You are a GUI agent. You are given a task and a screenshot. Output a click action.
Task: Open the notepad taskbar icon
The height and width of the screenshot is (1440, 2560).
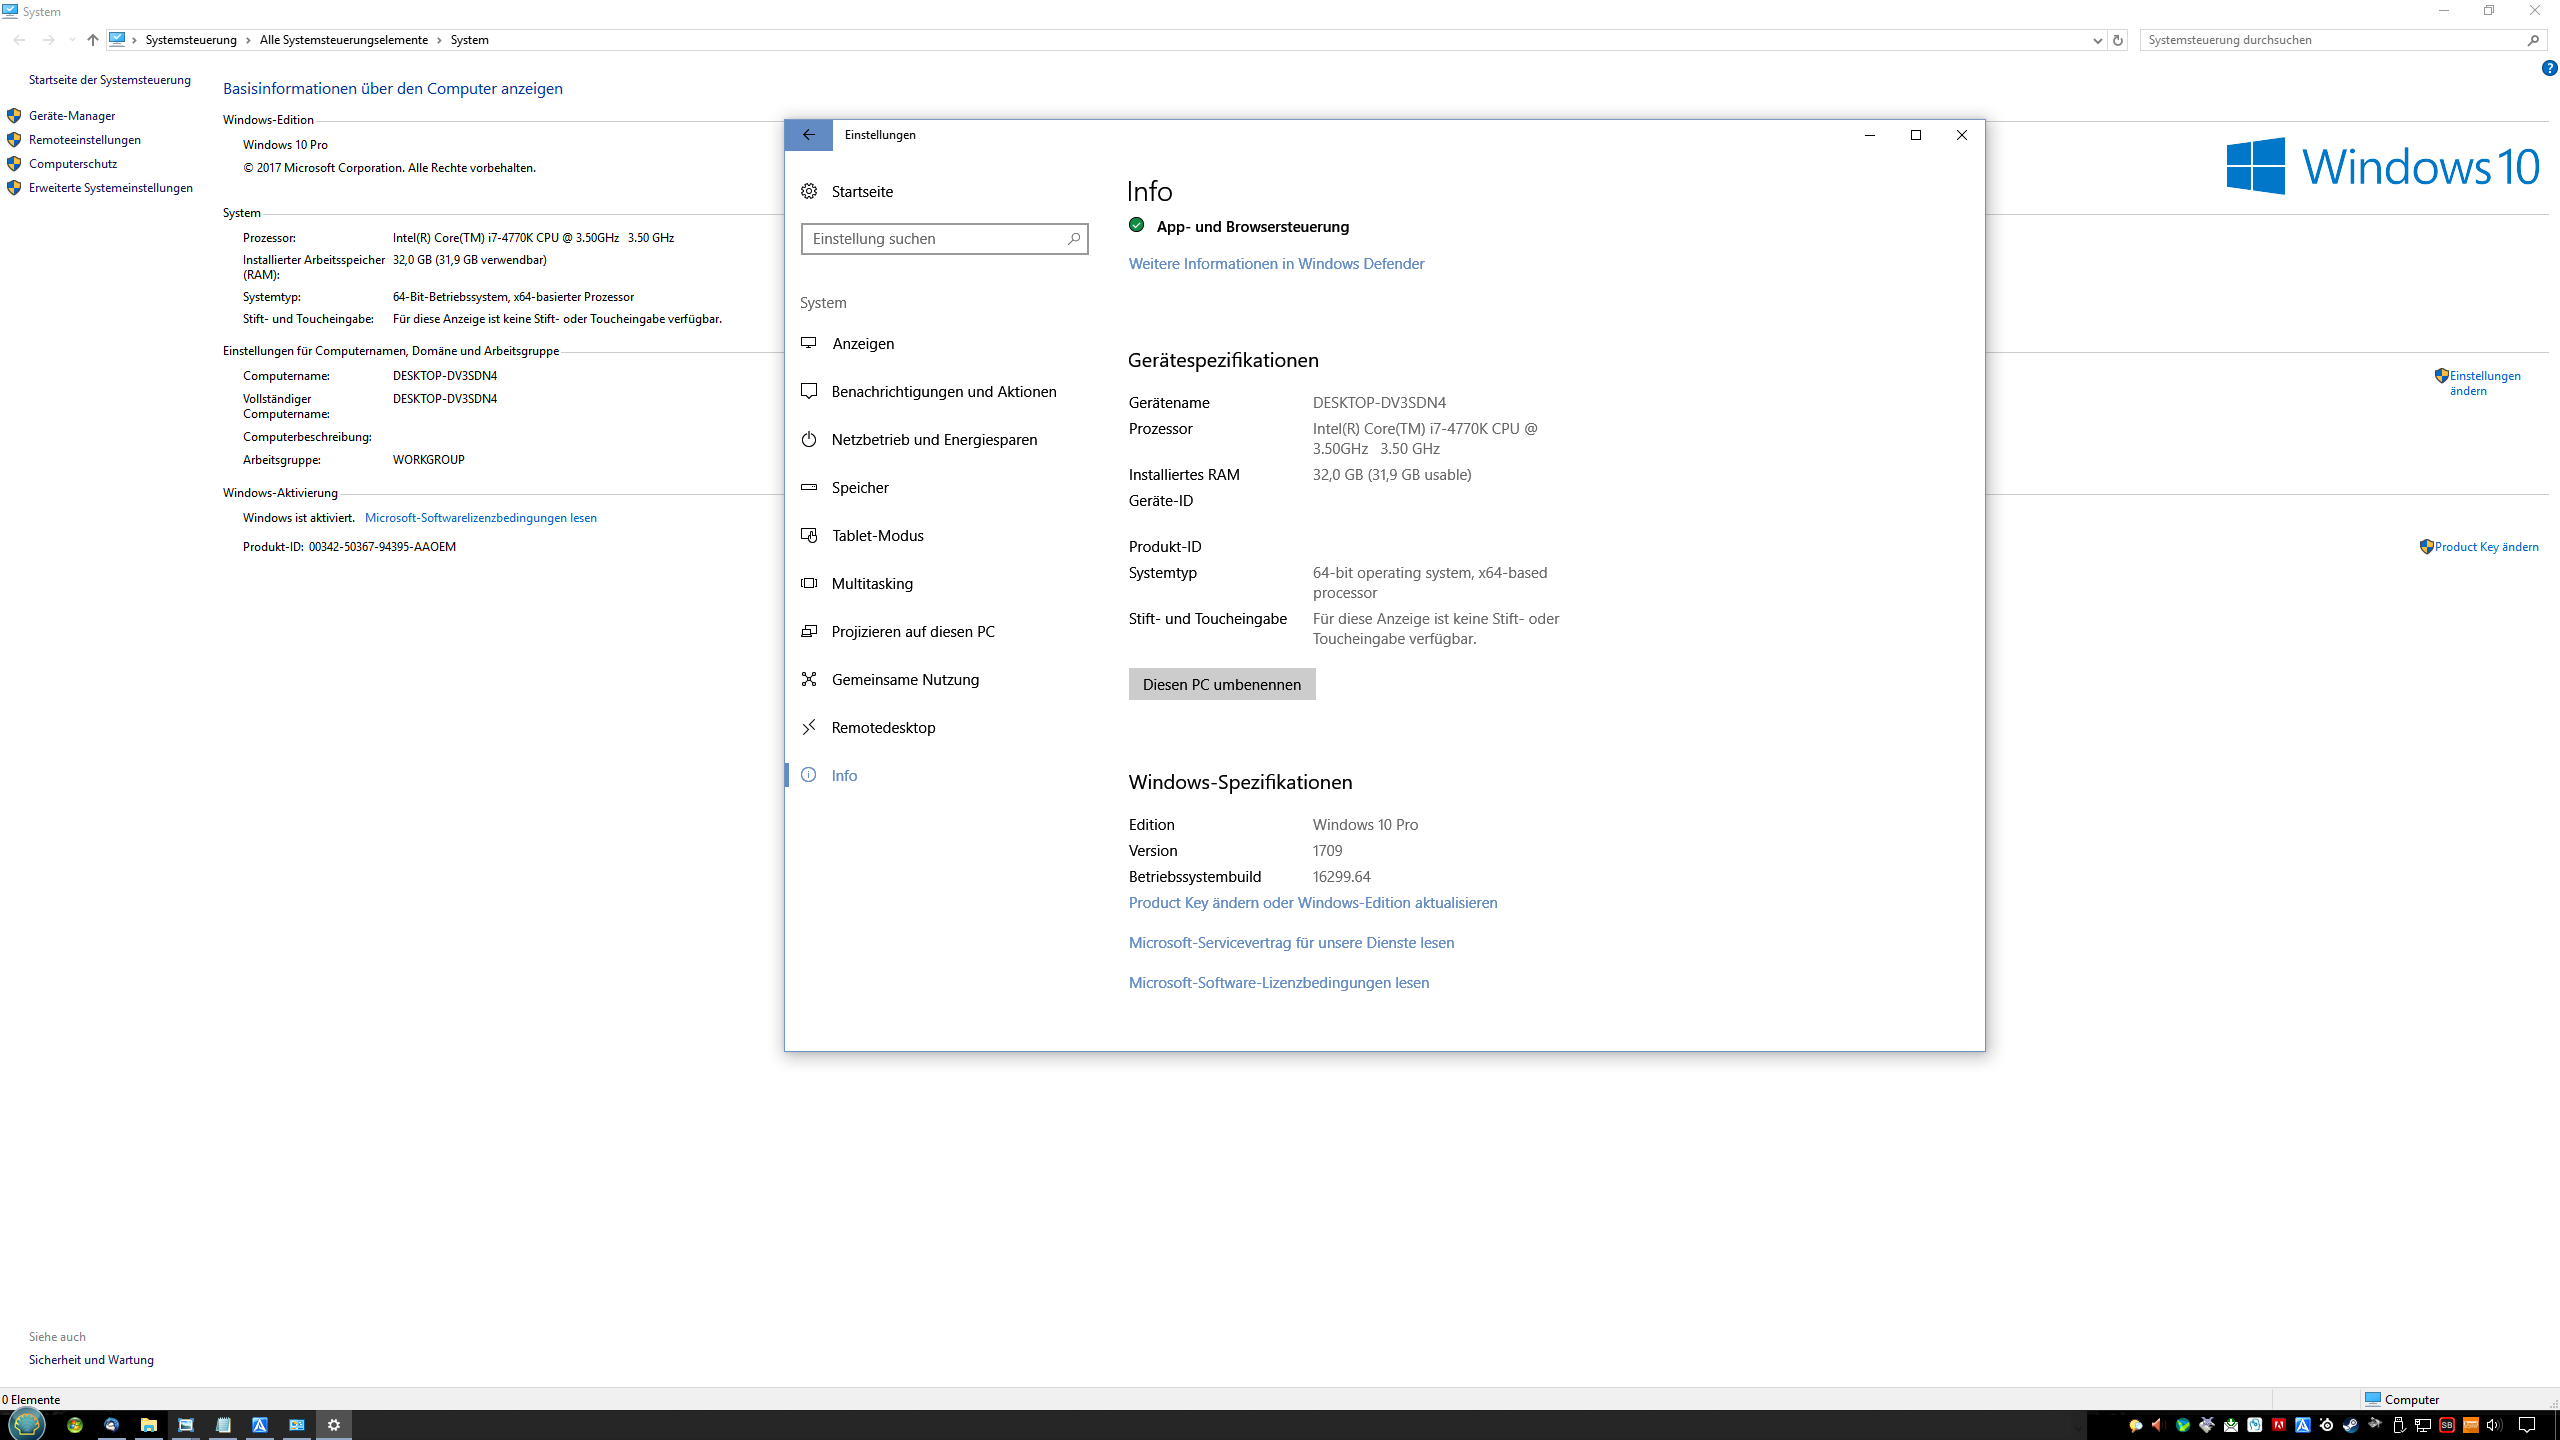[x=223, y=1425]
